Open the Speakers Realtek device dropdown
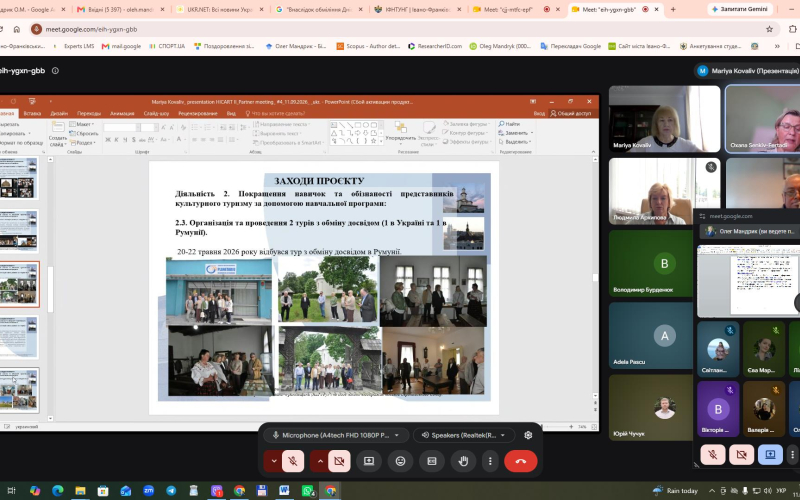Screen dimensions: 800x500 click(x=464, y=435)
